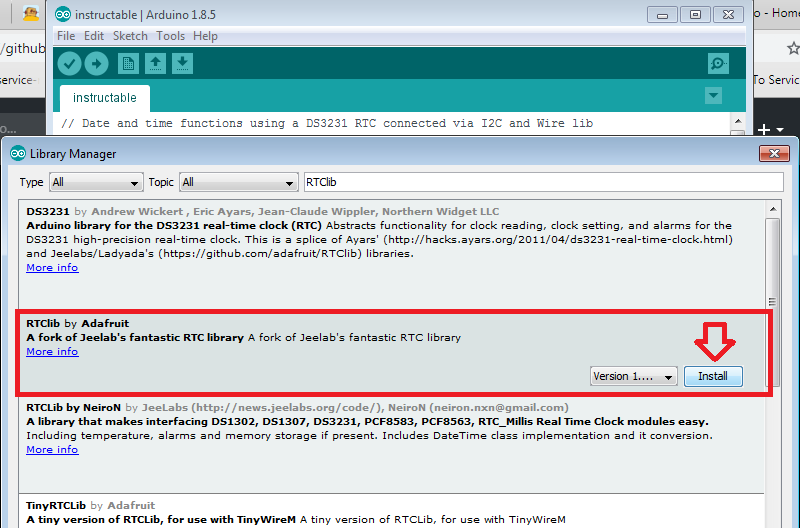Click the browser new tab plus icon
This screenshot has height=528, width=800.
click(764, 130)
